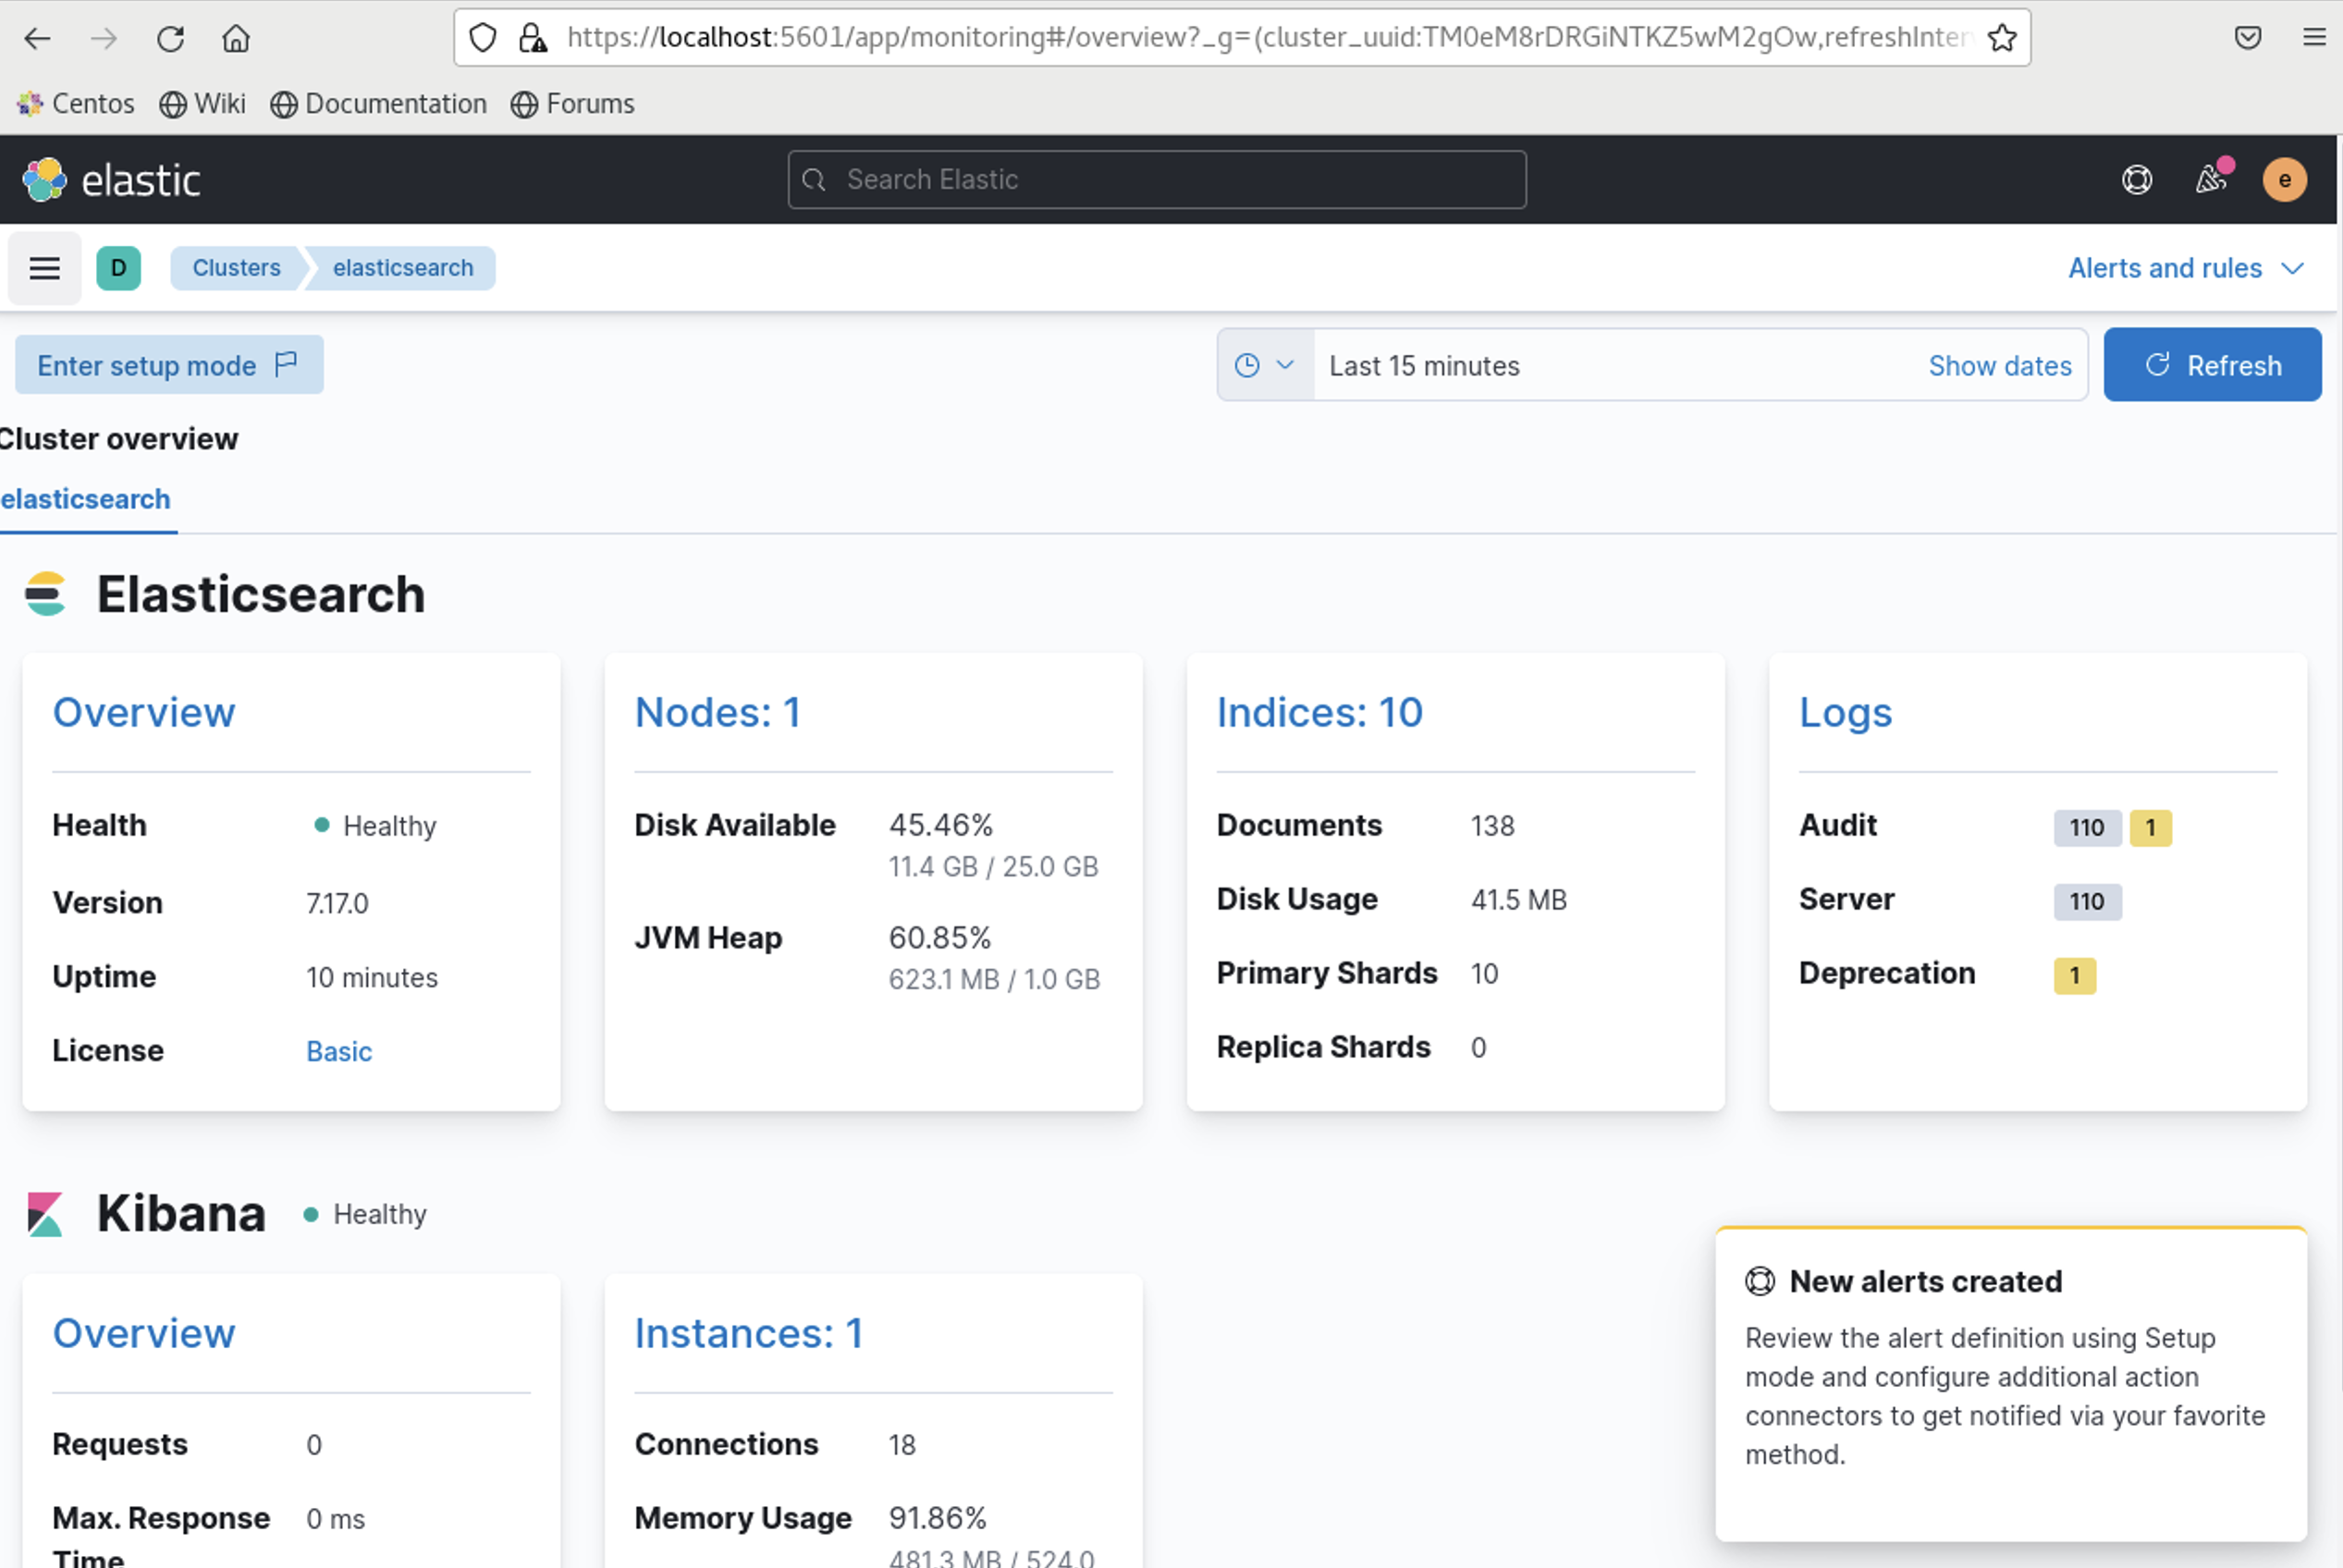2343x1568 pixels.
Task: Select the elasticsearch tab
Action: coord(86,499)
